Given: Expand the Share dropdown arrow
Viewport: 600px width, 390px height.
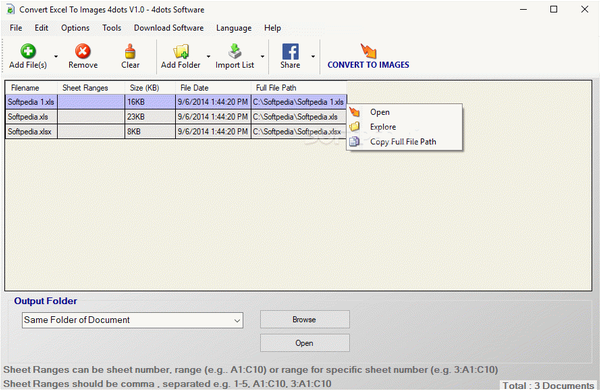Looking at the screenshot, I should pyautogui.click(x=313, y=56).
